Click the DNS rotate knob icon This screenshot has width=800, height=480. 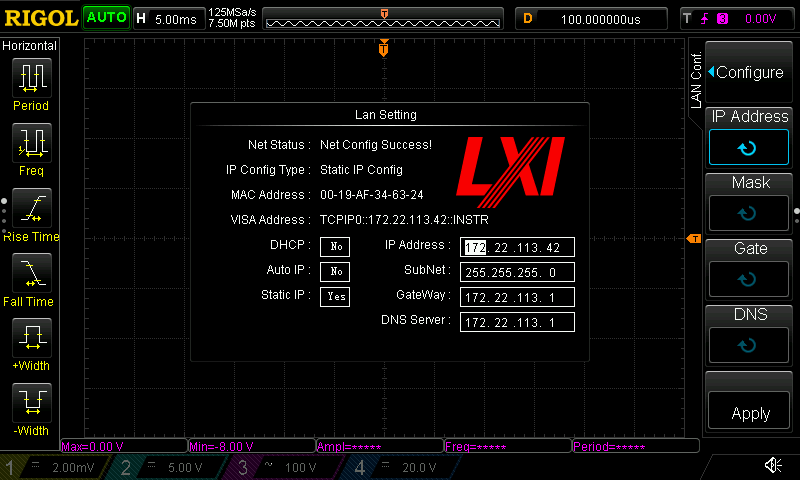tap(748, 345)
